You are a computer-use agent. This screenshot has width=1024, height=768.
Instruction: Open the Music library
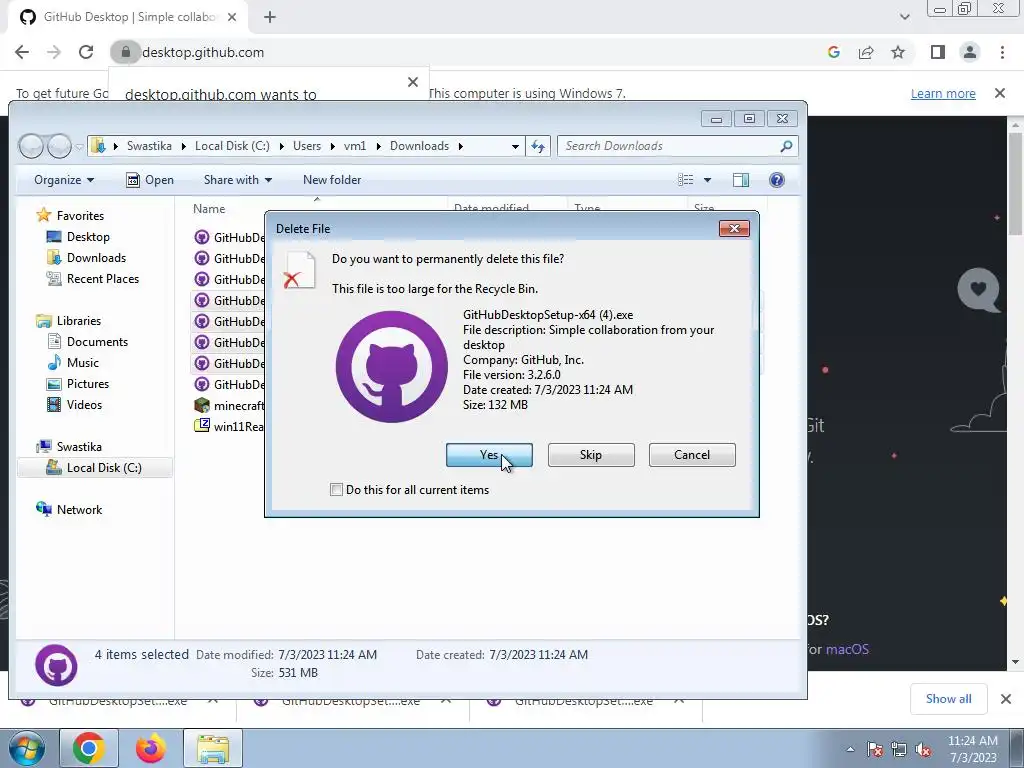pos(82,362)
